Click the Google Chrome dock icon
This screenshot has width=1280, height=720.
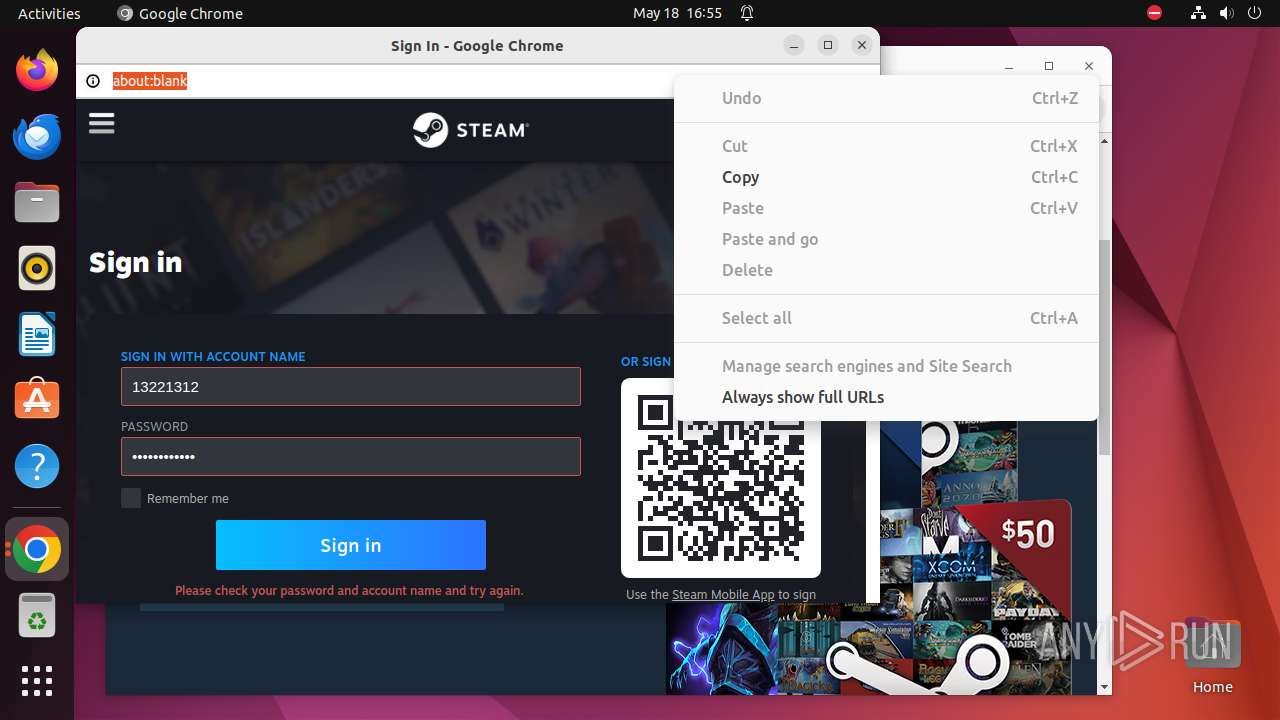[37, 550]
